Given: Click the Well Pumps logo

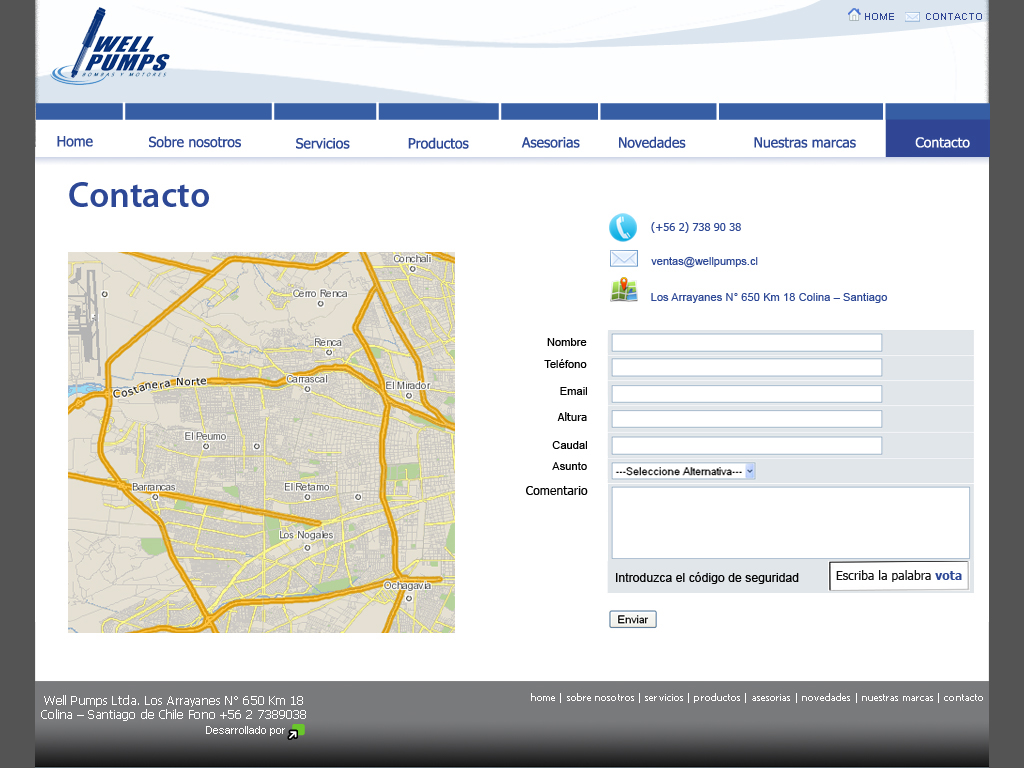Looking at the screenshot, I should [110, 48].
